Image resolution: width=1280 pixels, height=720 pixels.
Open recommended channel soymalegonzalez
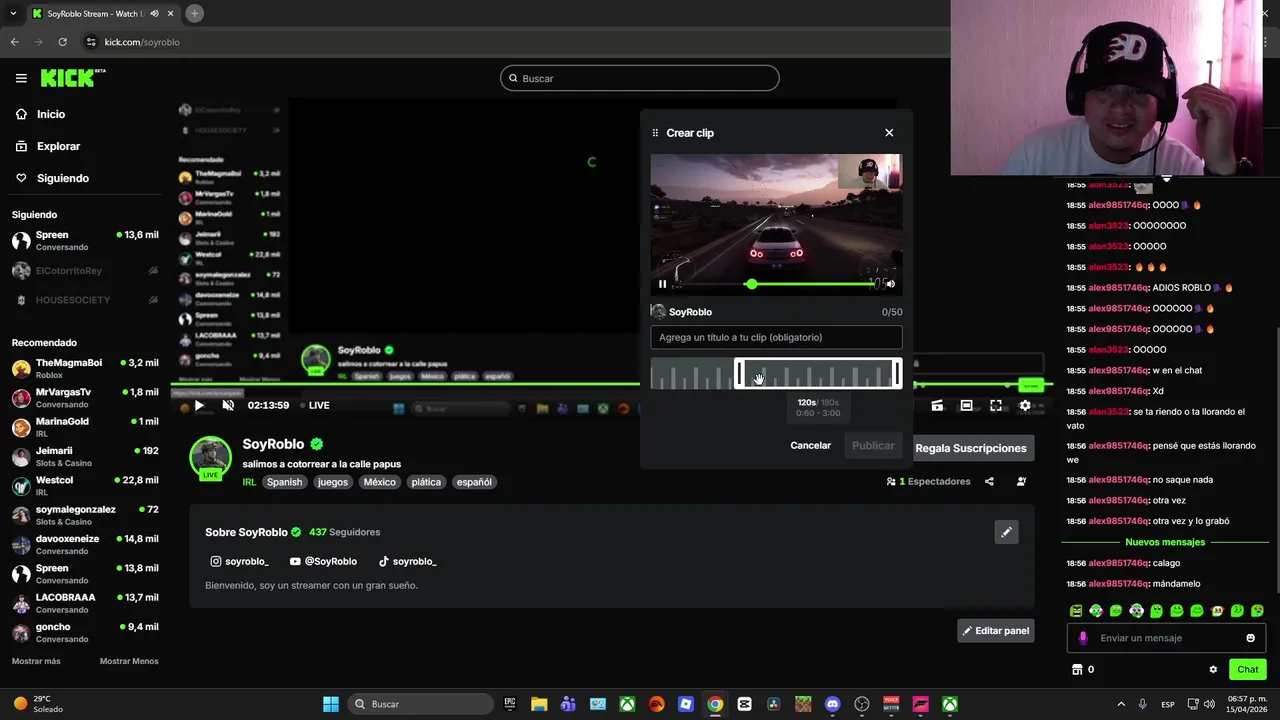click(x=85, y=515)
